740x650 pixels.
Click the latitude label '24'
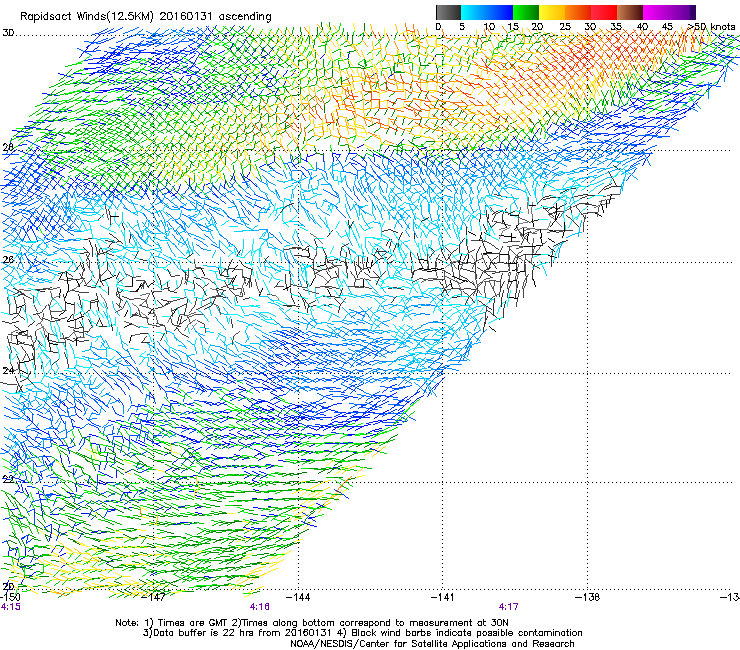pyautogui.click(x=8, y=371)
